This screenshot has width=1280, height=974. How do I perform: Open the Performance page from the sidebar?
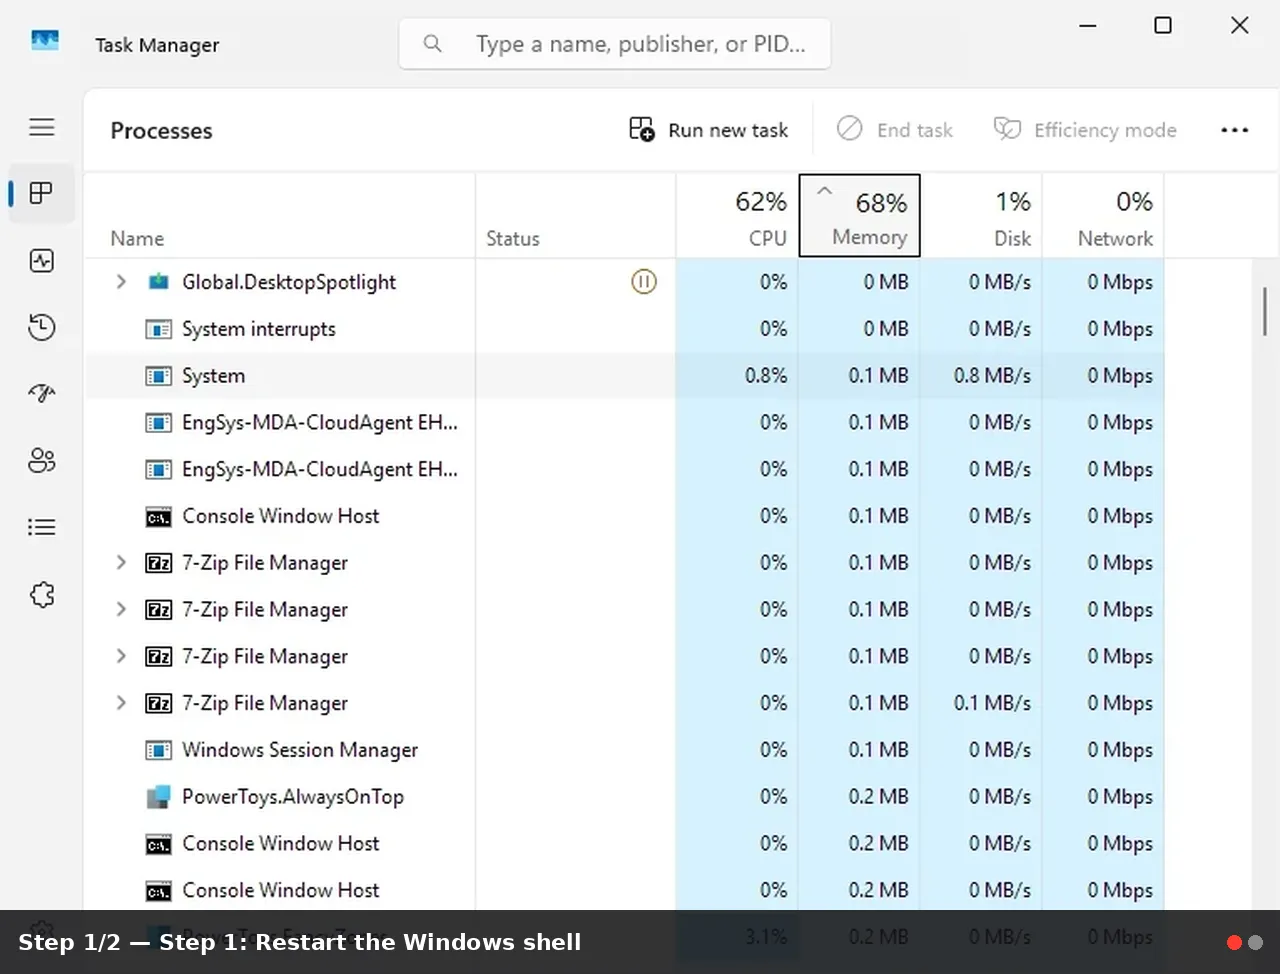(x=42, y=261)
